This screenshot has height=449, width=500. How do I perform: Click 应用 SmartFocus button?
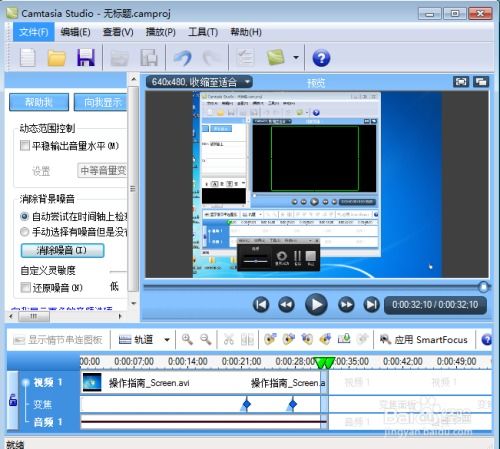coord(424,340)
